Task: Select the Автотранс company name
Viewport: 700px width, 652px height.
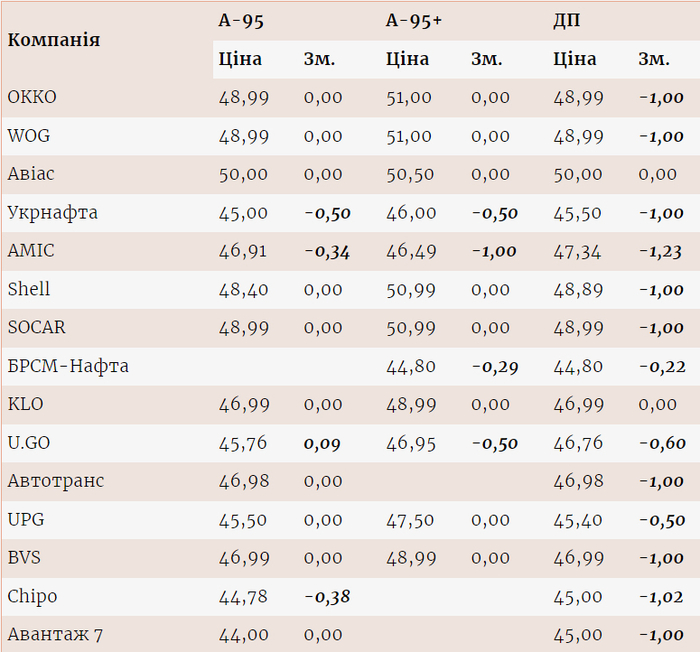Action: click(56, 481)
